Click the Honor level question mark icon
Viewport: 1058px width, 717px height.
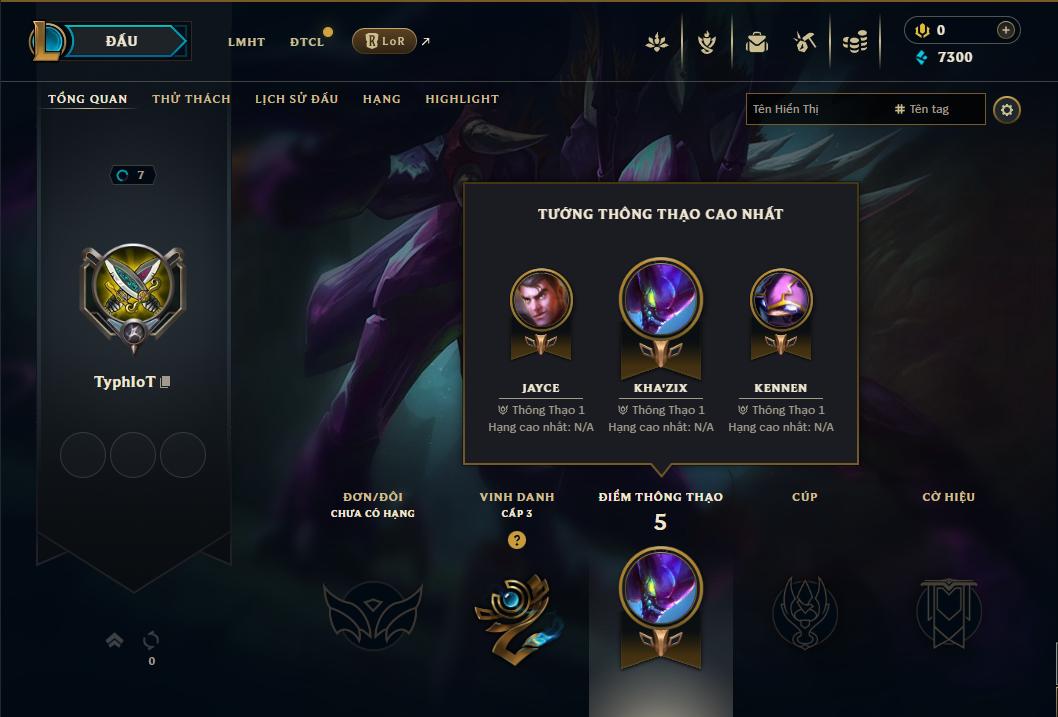point(517,540)
